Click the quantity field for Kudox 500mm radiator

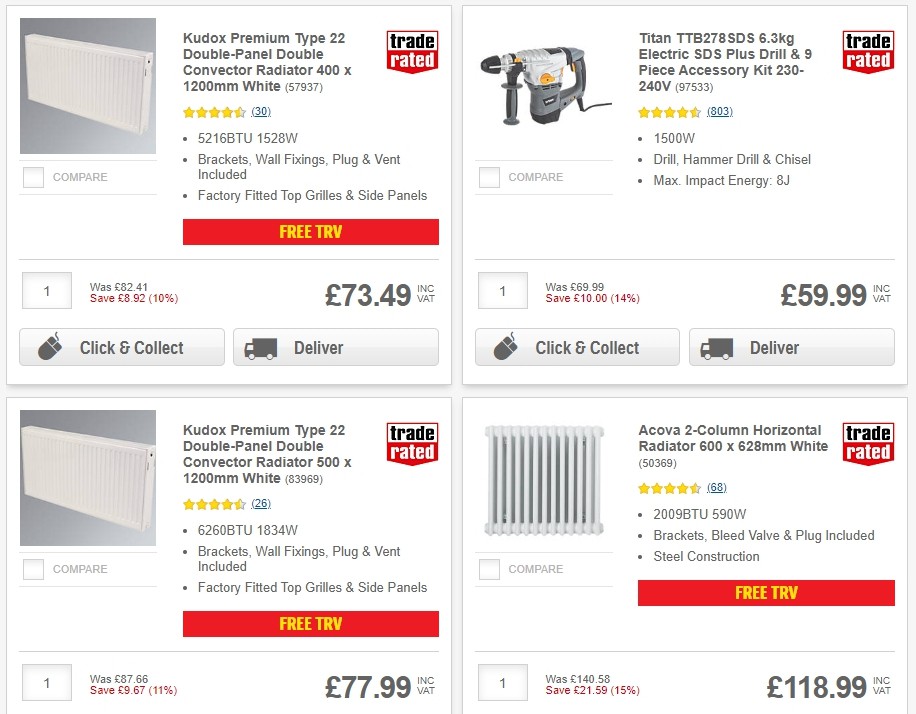[46, 683]
